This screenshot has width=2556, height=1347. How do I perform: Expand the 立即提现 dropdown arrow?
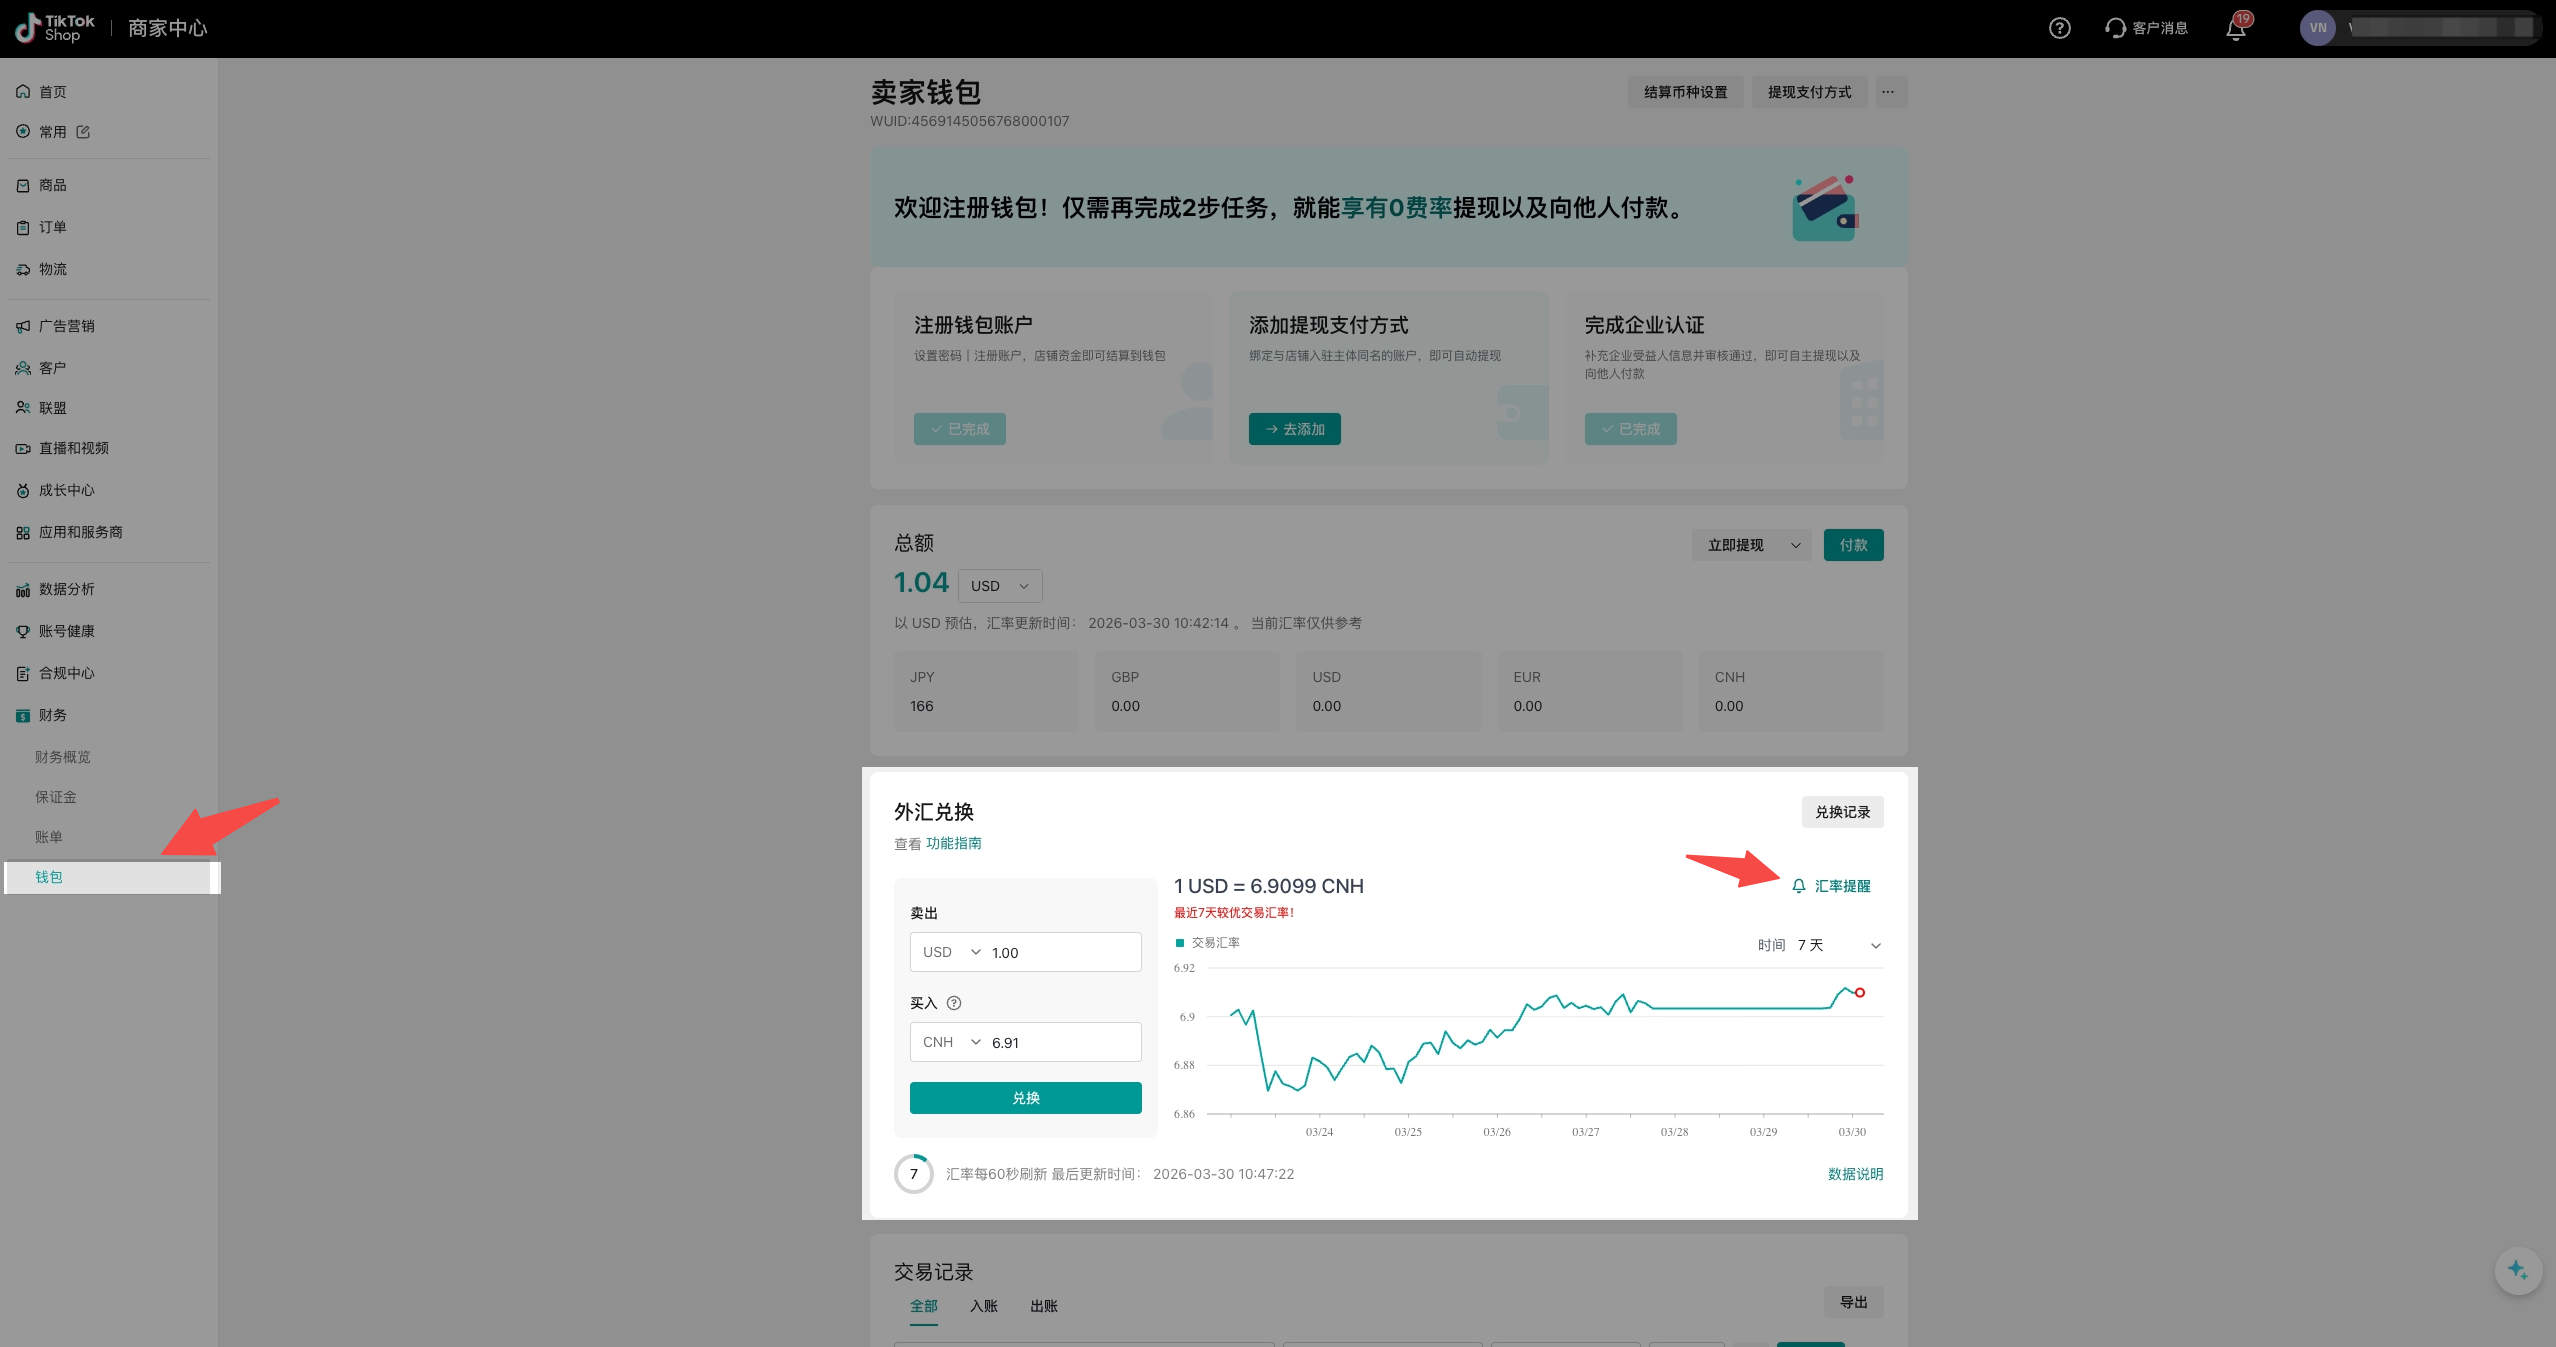1795,545
